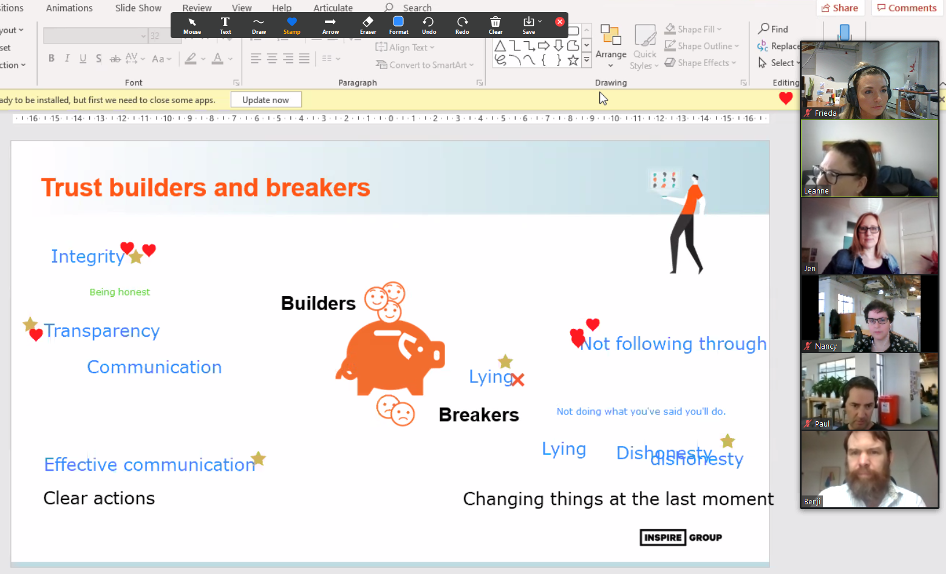Pick the left brace shape in gallery
Image resolution: width=946 pixels, height=574 pixels.
click(x=544, y=60)
